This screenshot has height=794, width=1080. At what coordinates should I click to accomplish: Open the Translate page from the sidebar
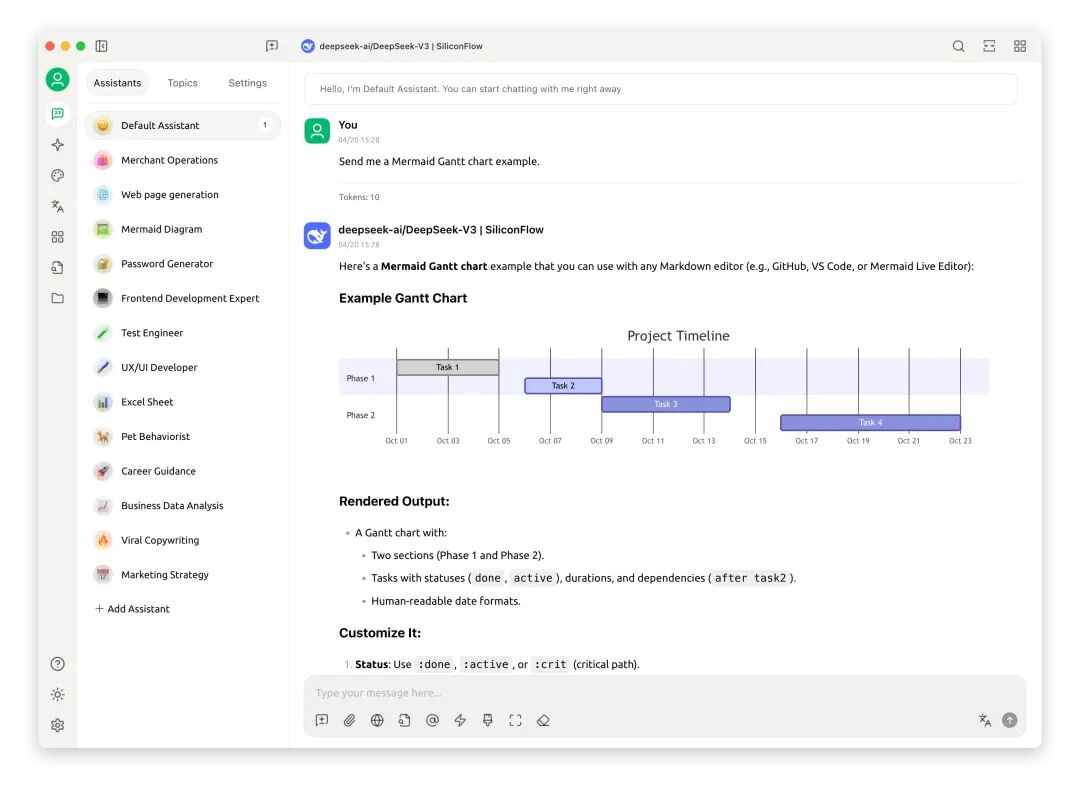pos(57,205)
